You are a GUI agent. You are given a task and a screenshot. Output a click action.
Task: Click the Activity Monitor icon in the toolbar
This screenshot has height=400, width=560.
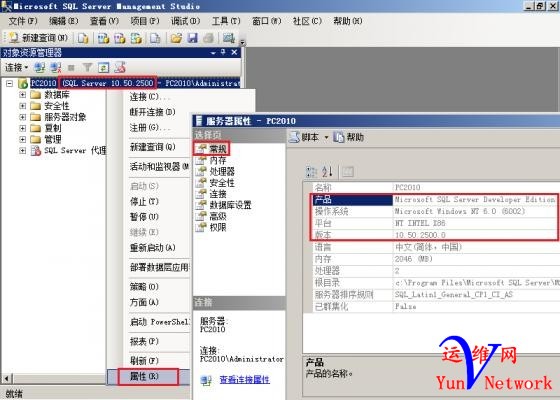click(x=229, y=38)
